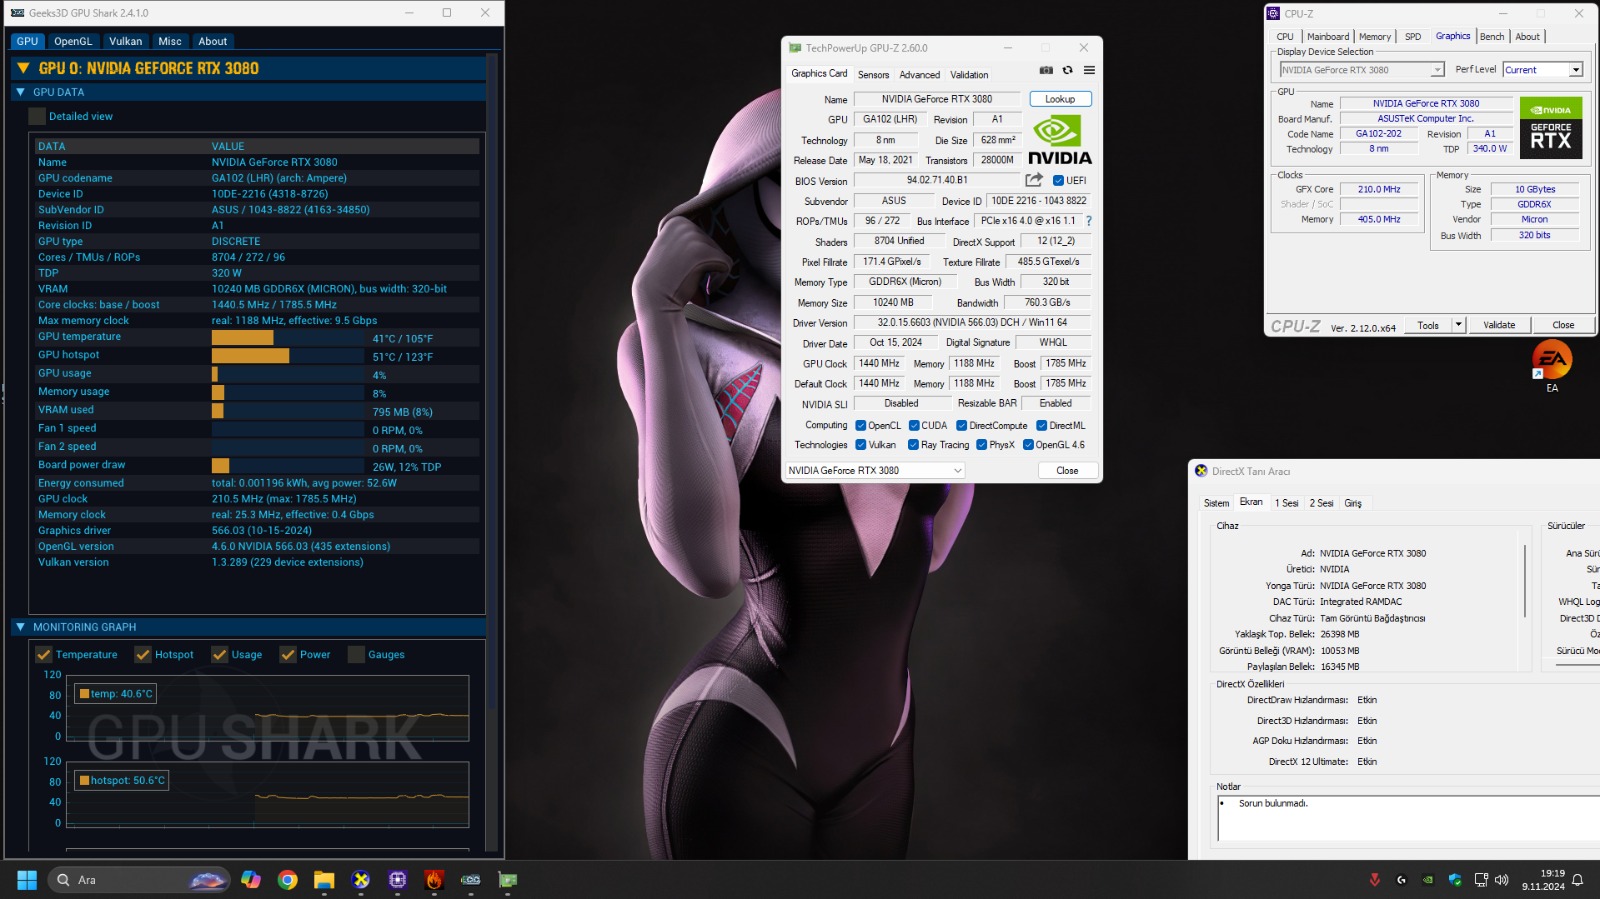Open the Advanced tab in GPU-Z
Screen dimensions: 1600x899
(919, 75)
